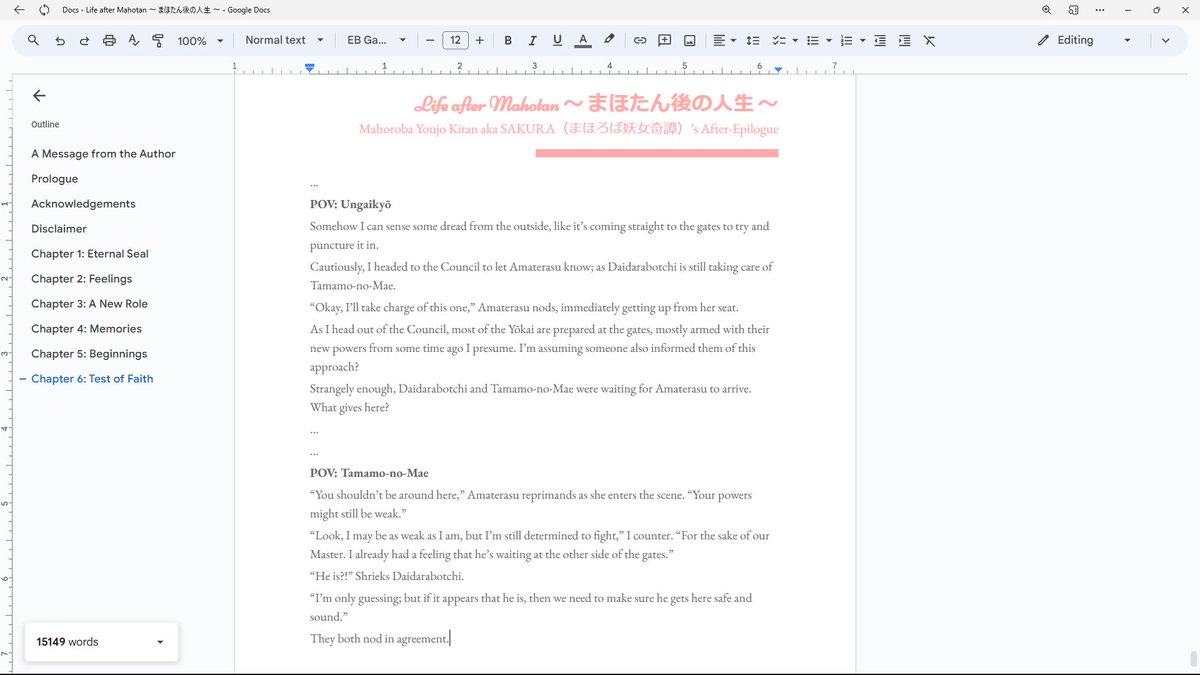Jump to Prologue in the outline
1200x675 pixels.
(x=54, y=179)
